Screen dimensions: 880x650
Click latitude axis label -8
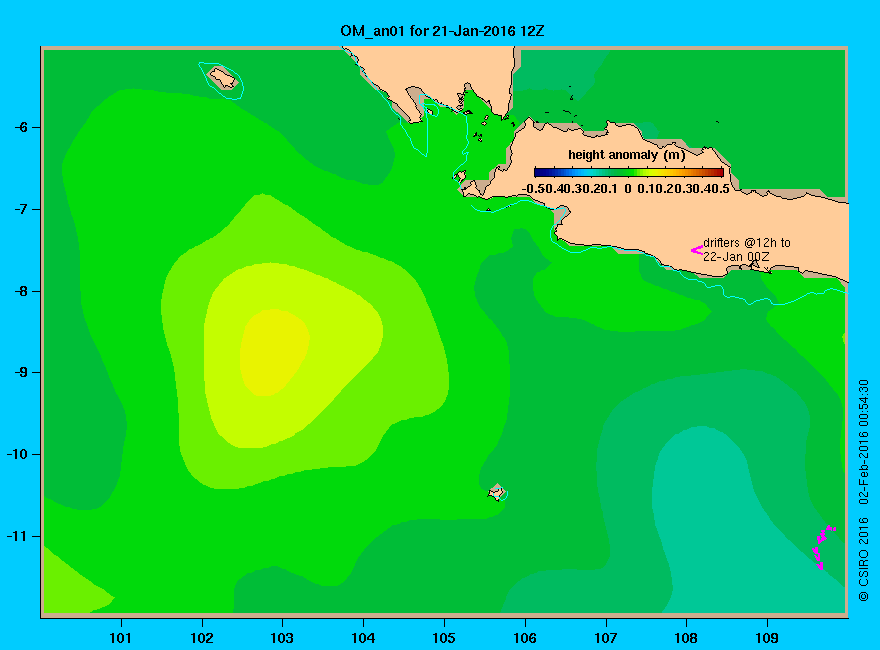point(21,291)
